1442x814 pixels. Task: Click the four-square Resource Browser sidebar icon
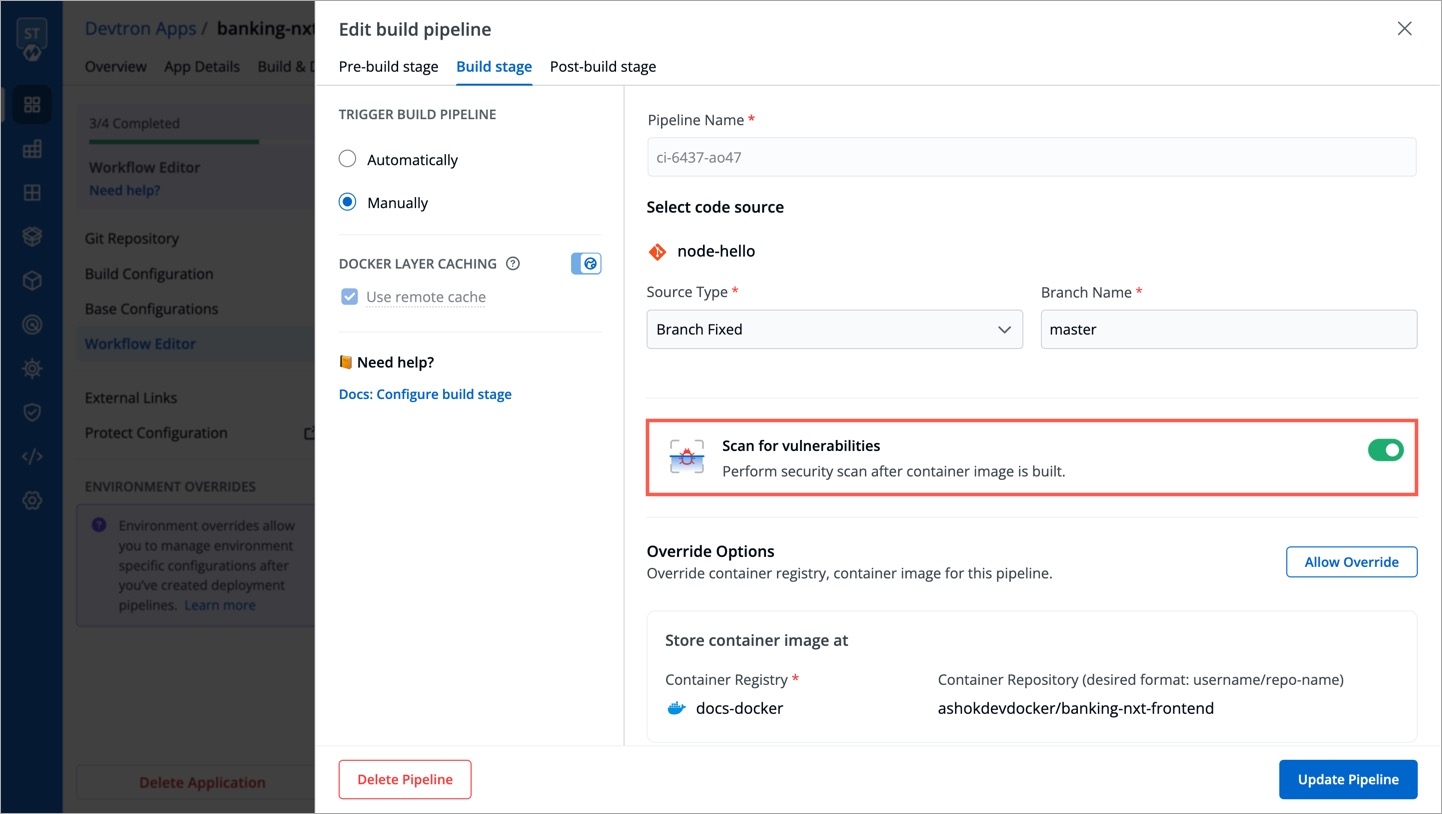pos(32,192)
